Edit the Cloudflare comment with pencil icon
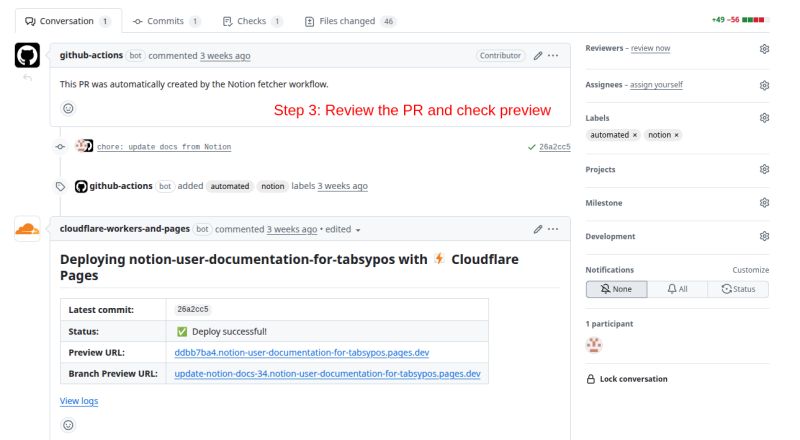Screen dimensions: 800x440 point(538,229)
